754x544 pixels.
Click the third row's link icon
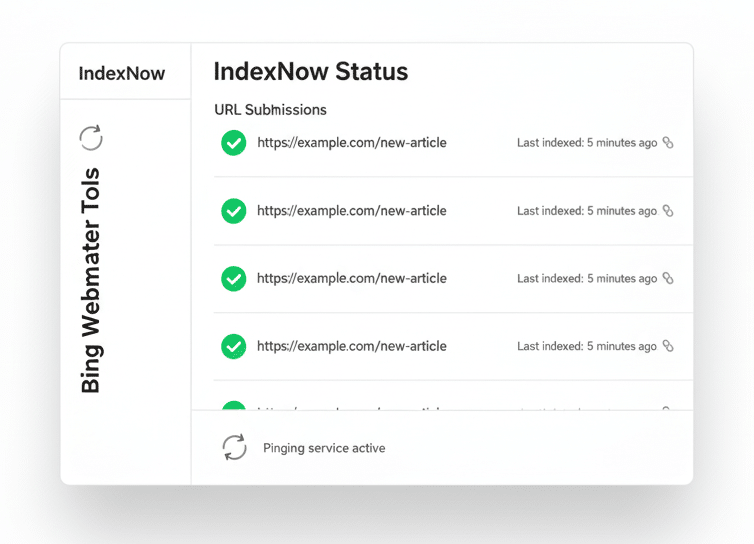pos(668,278)
